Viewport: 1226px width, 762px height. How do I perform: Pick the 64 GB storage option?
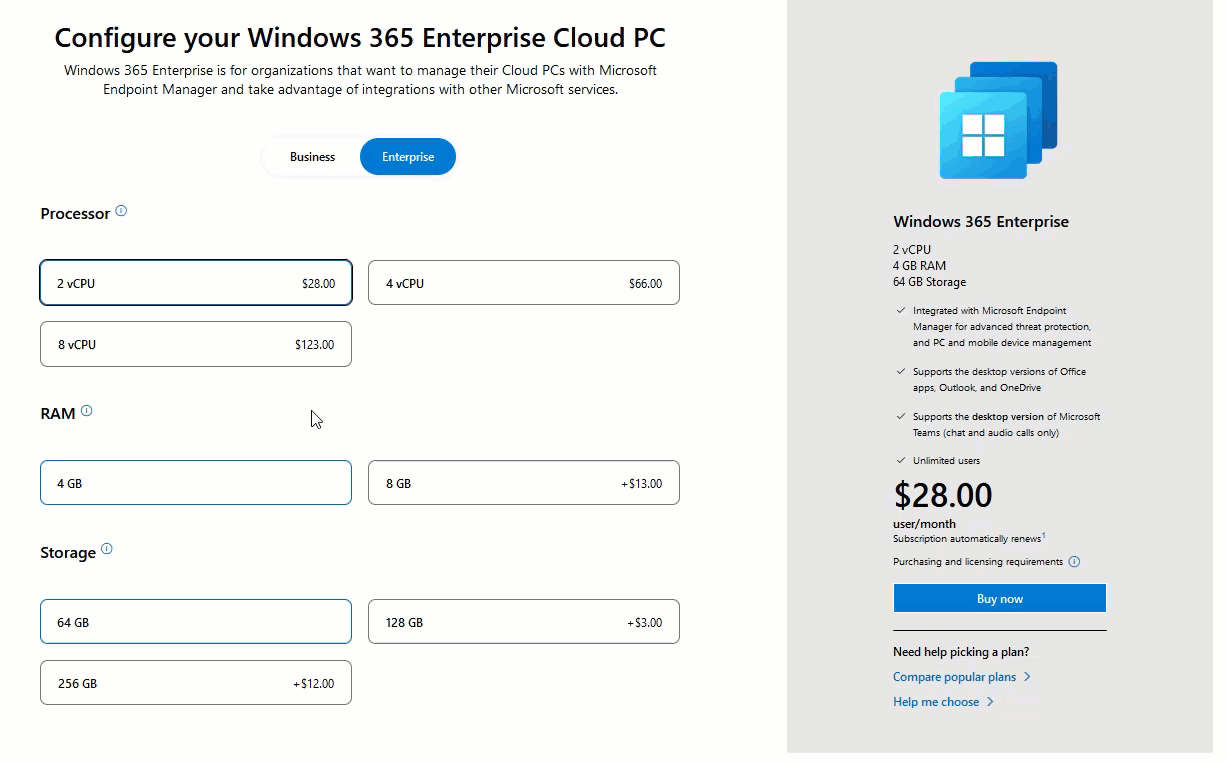(196, 622)
